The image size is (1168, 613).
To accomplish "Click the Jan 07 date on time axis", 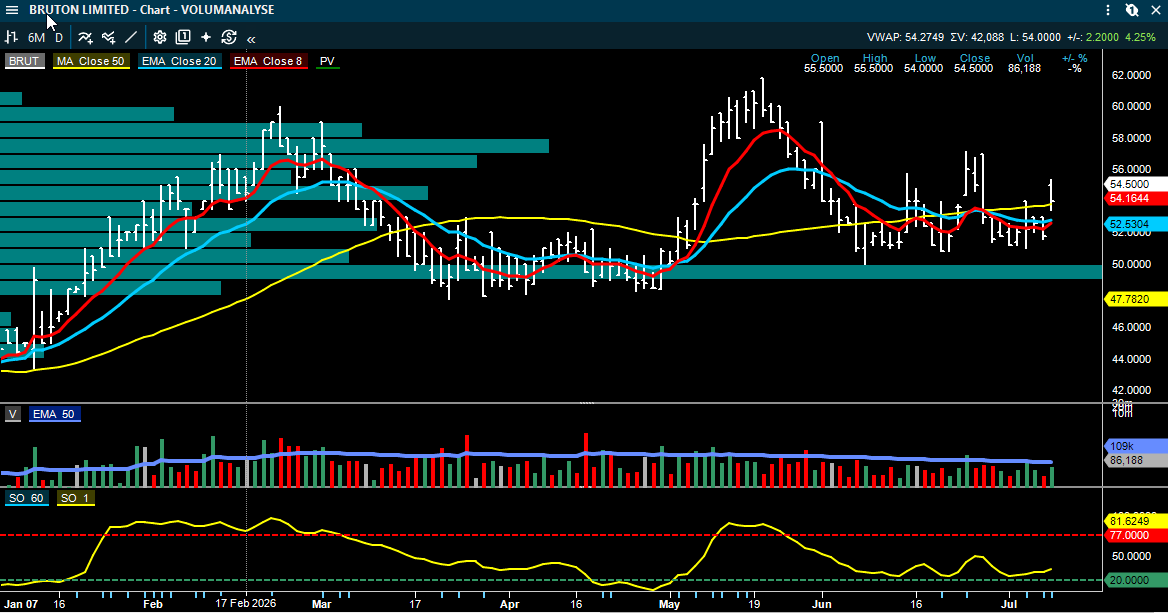I will pyautogui.click(x=21, y=604).
